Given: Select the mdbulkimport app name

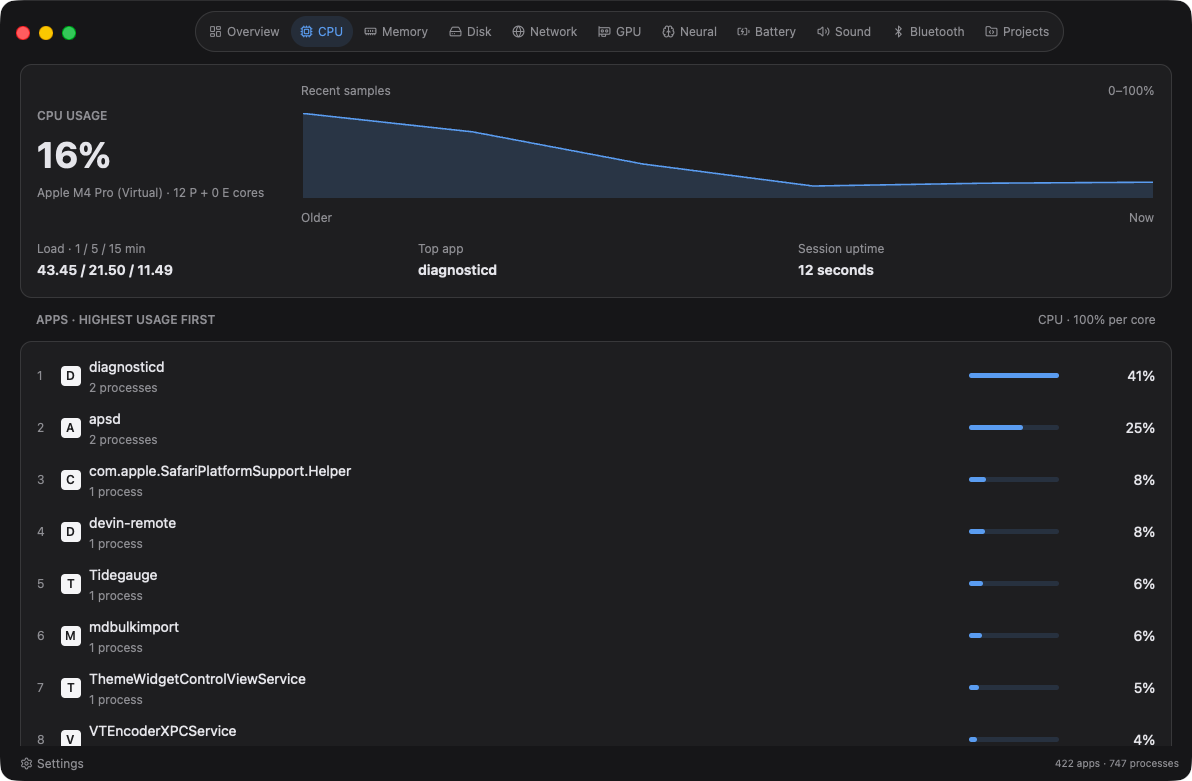Looking at the screenshot, I should pyautogui.click(x=134, y=627).
